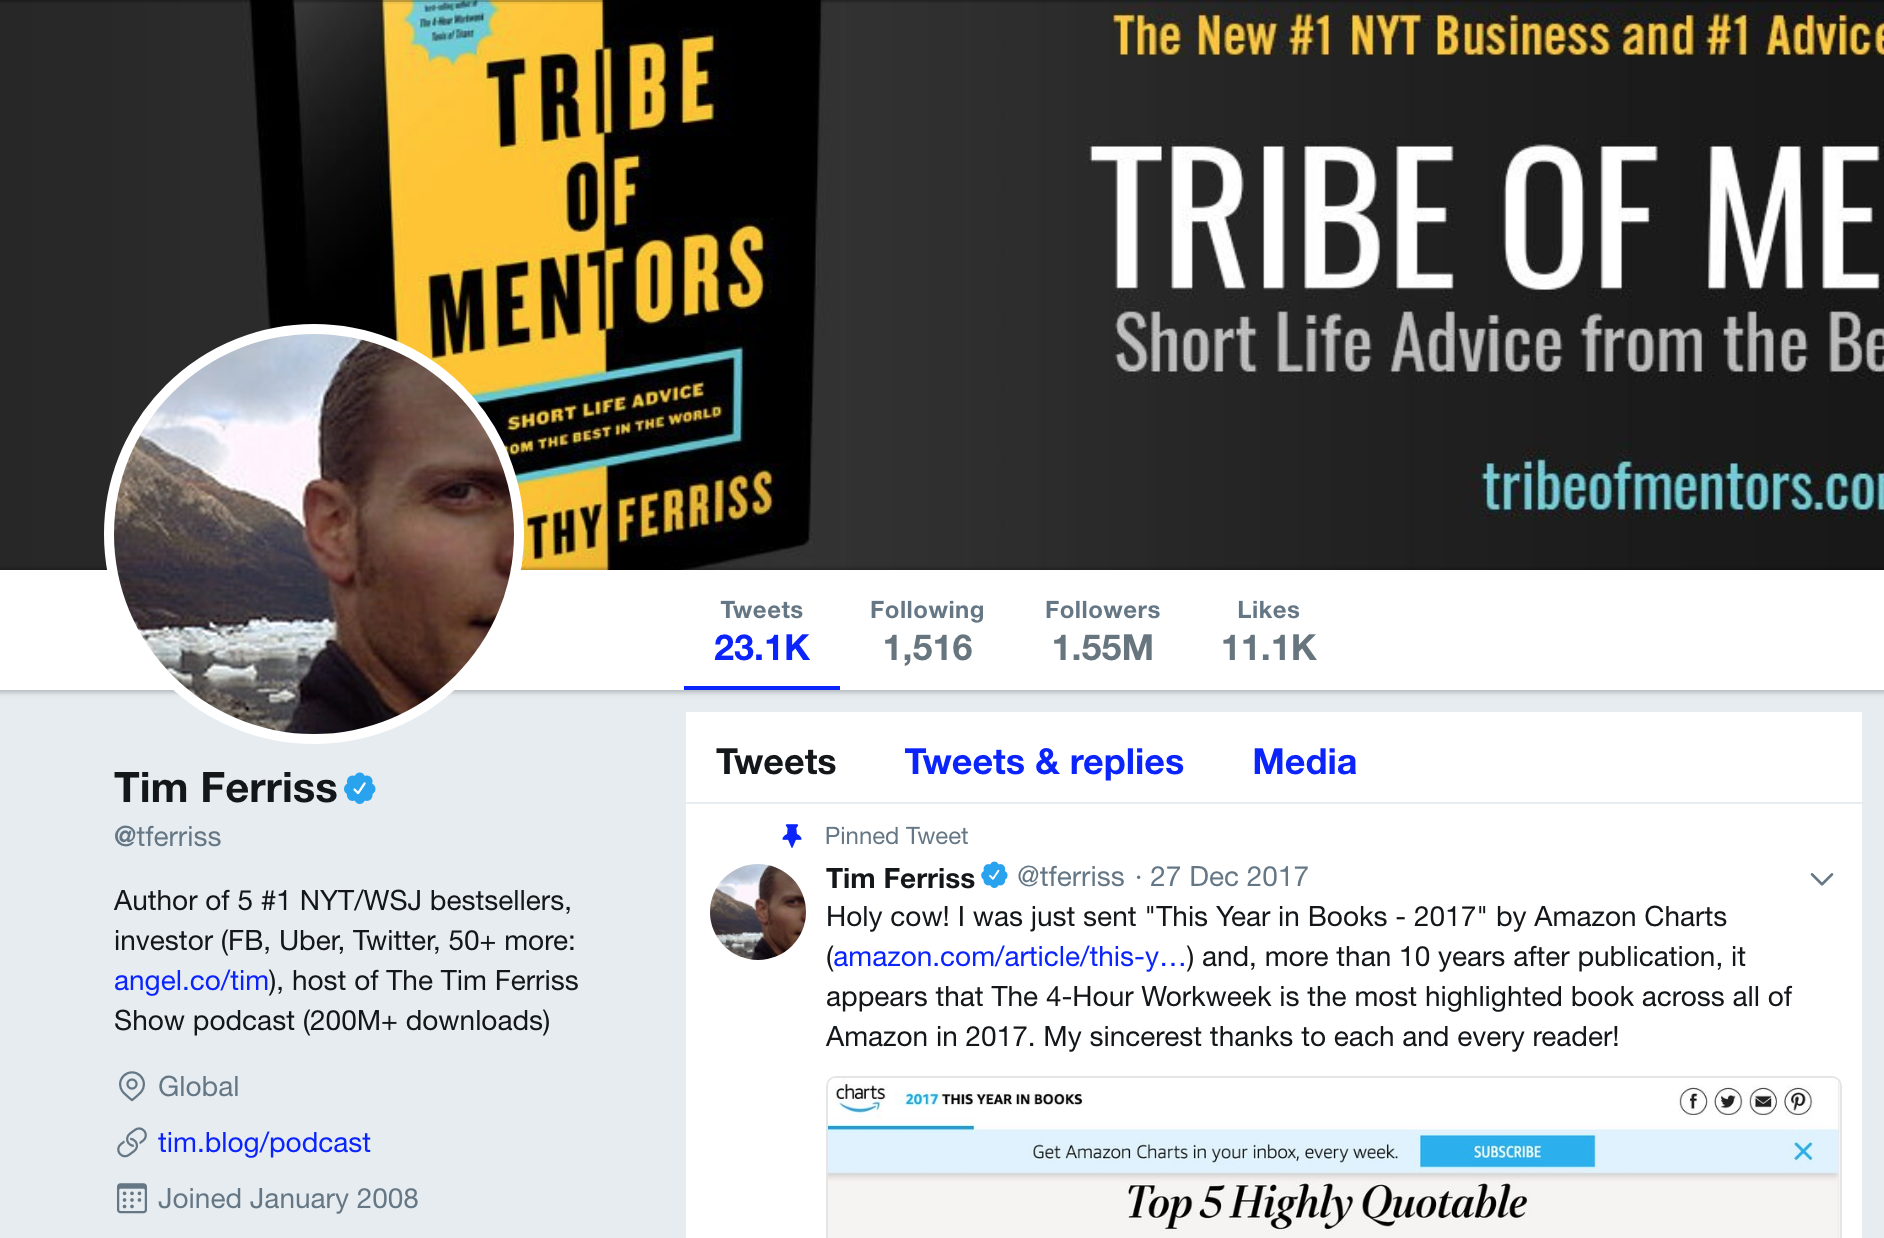Open the large circular profile photo

[314, 534]
